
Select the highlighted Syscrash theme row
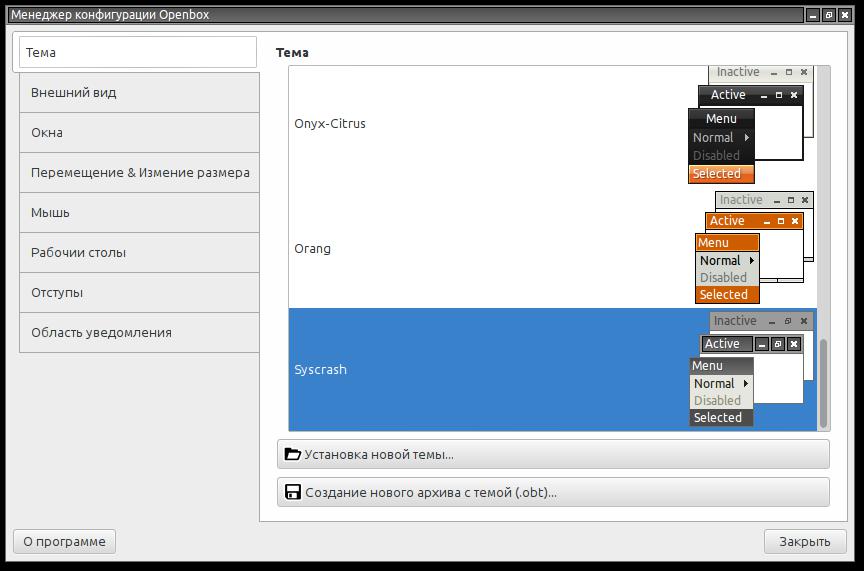click(553, 369)
